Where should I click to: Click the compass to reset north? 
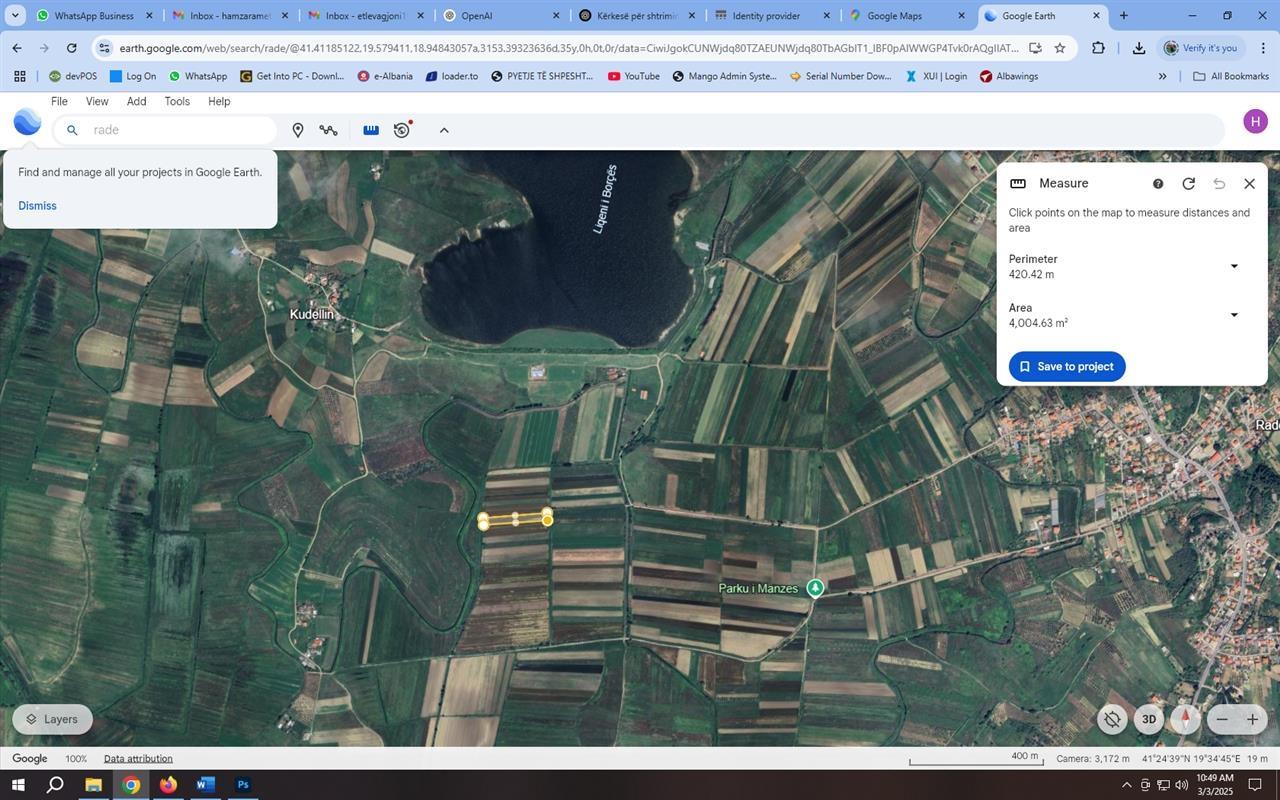(x=1185, y=719)
